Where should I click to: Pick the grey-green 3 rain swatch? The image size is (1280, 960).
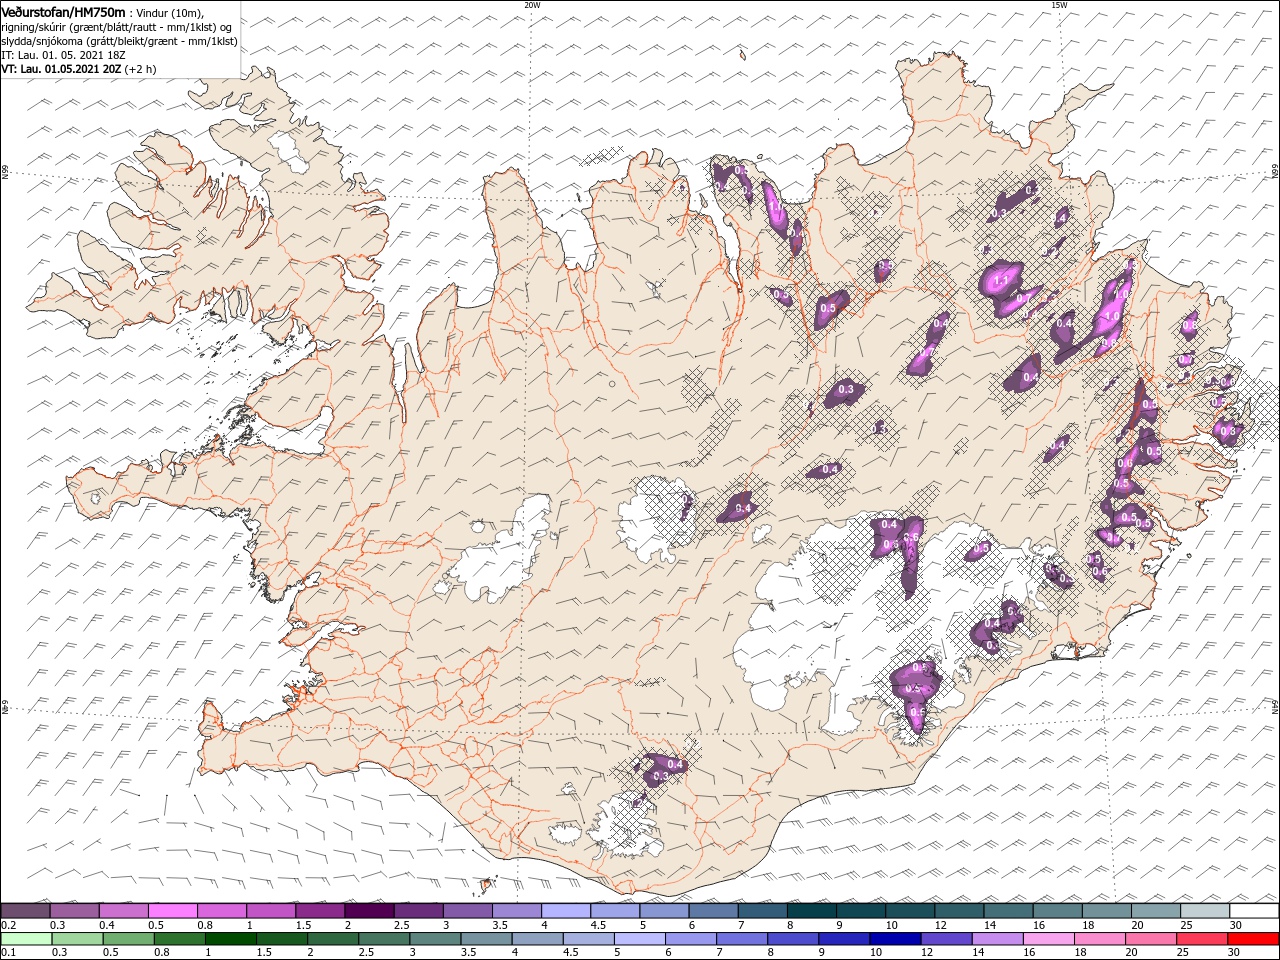point(435,939)
